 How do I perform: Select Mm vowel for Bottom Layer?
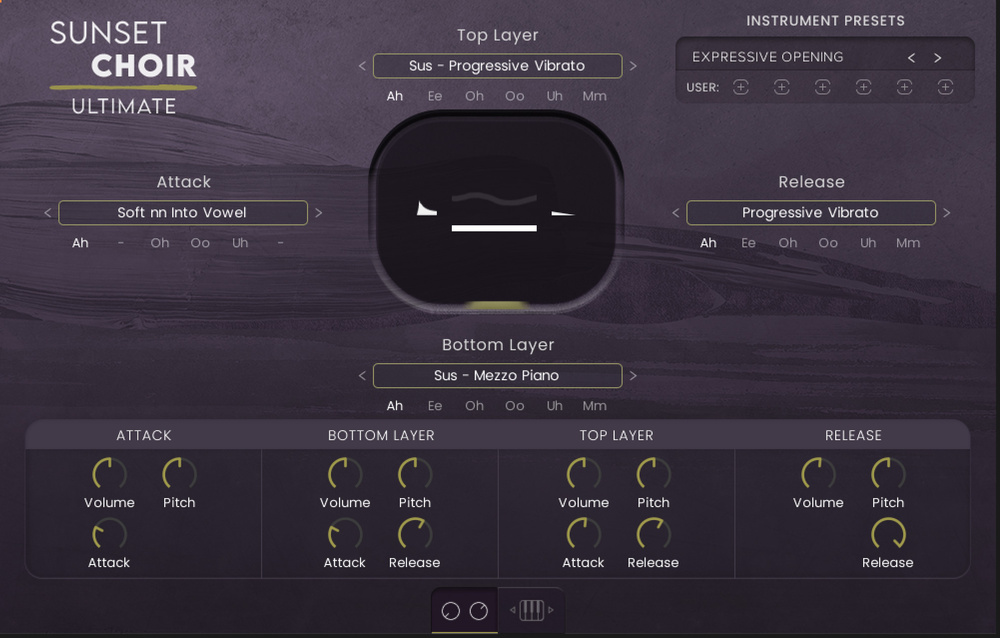[594, 406]
